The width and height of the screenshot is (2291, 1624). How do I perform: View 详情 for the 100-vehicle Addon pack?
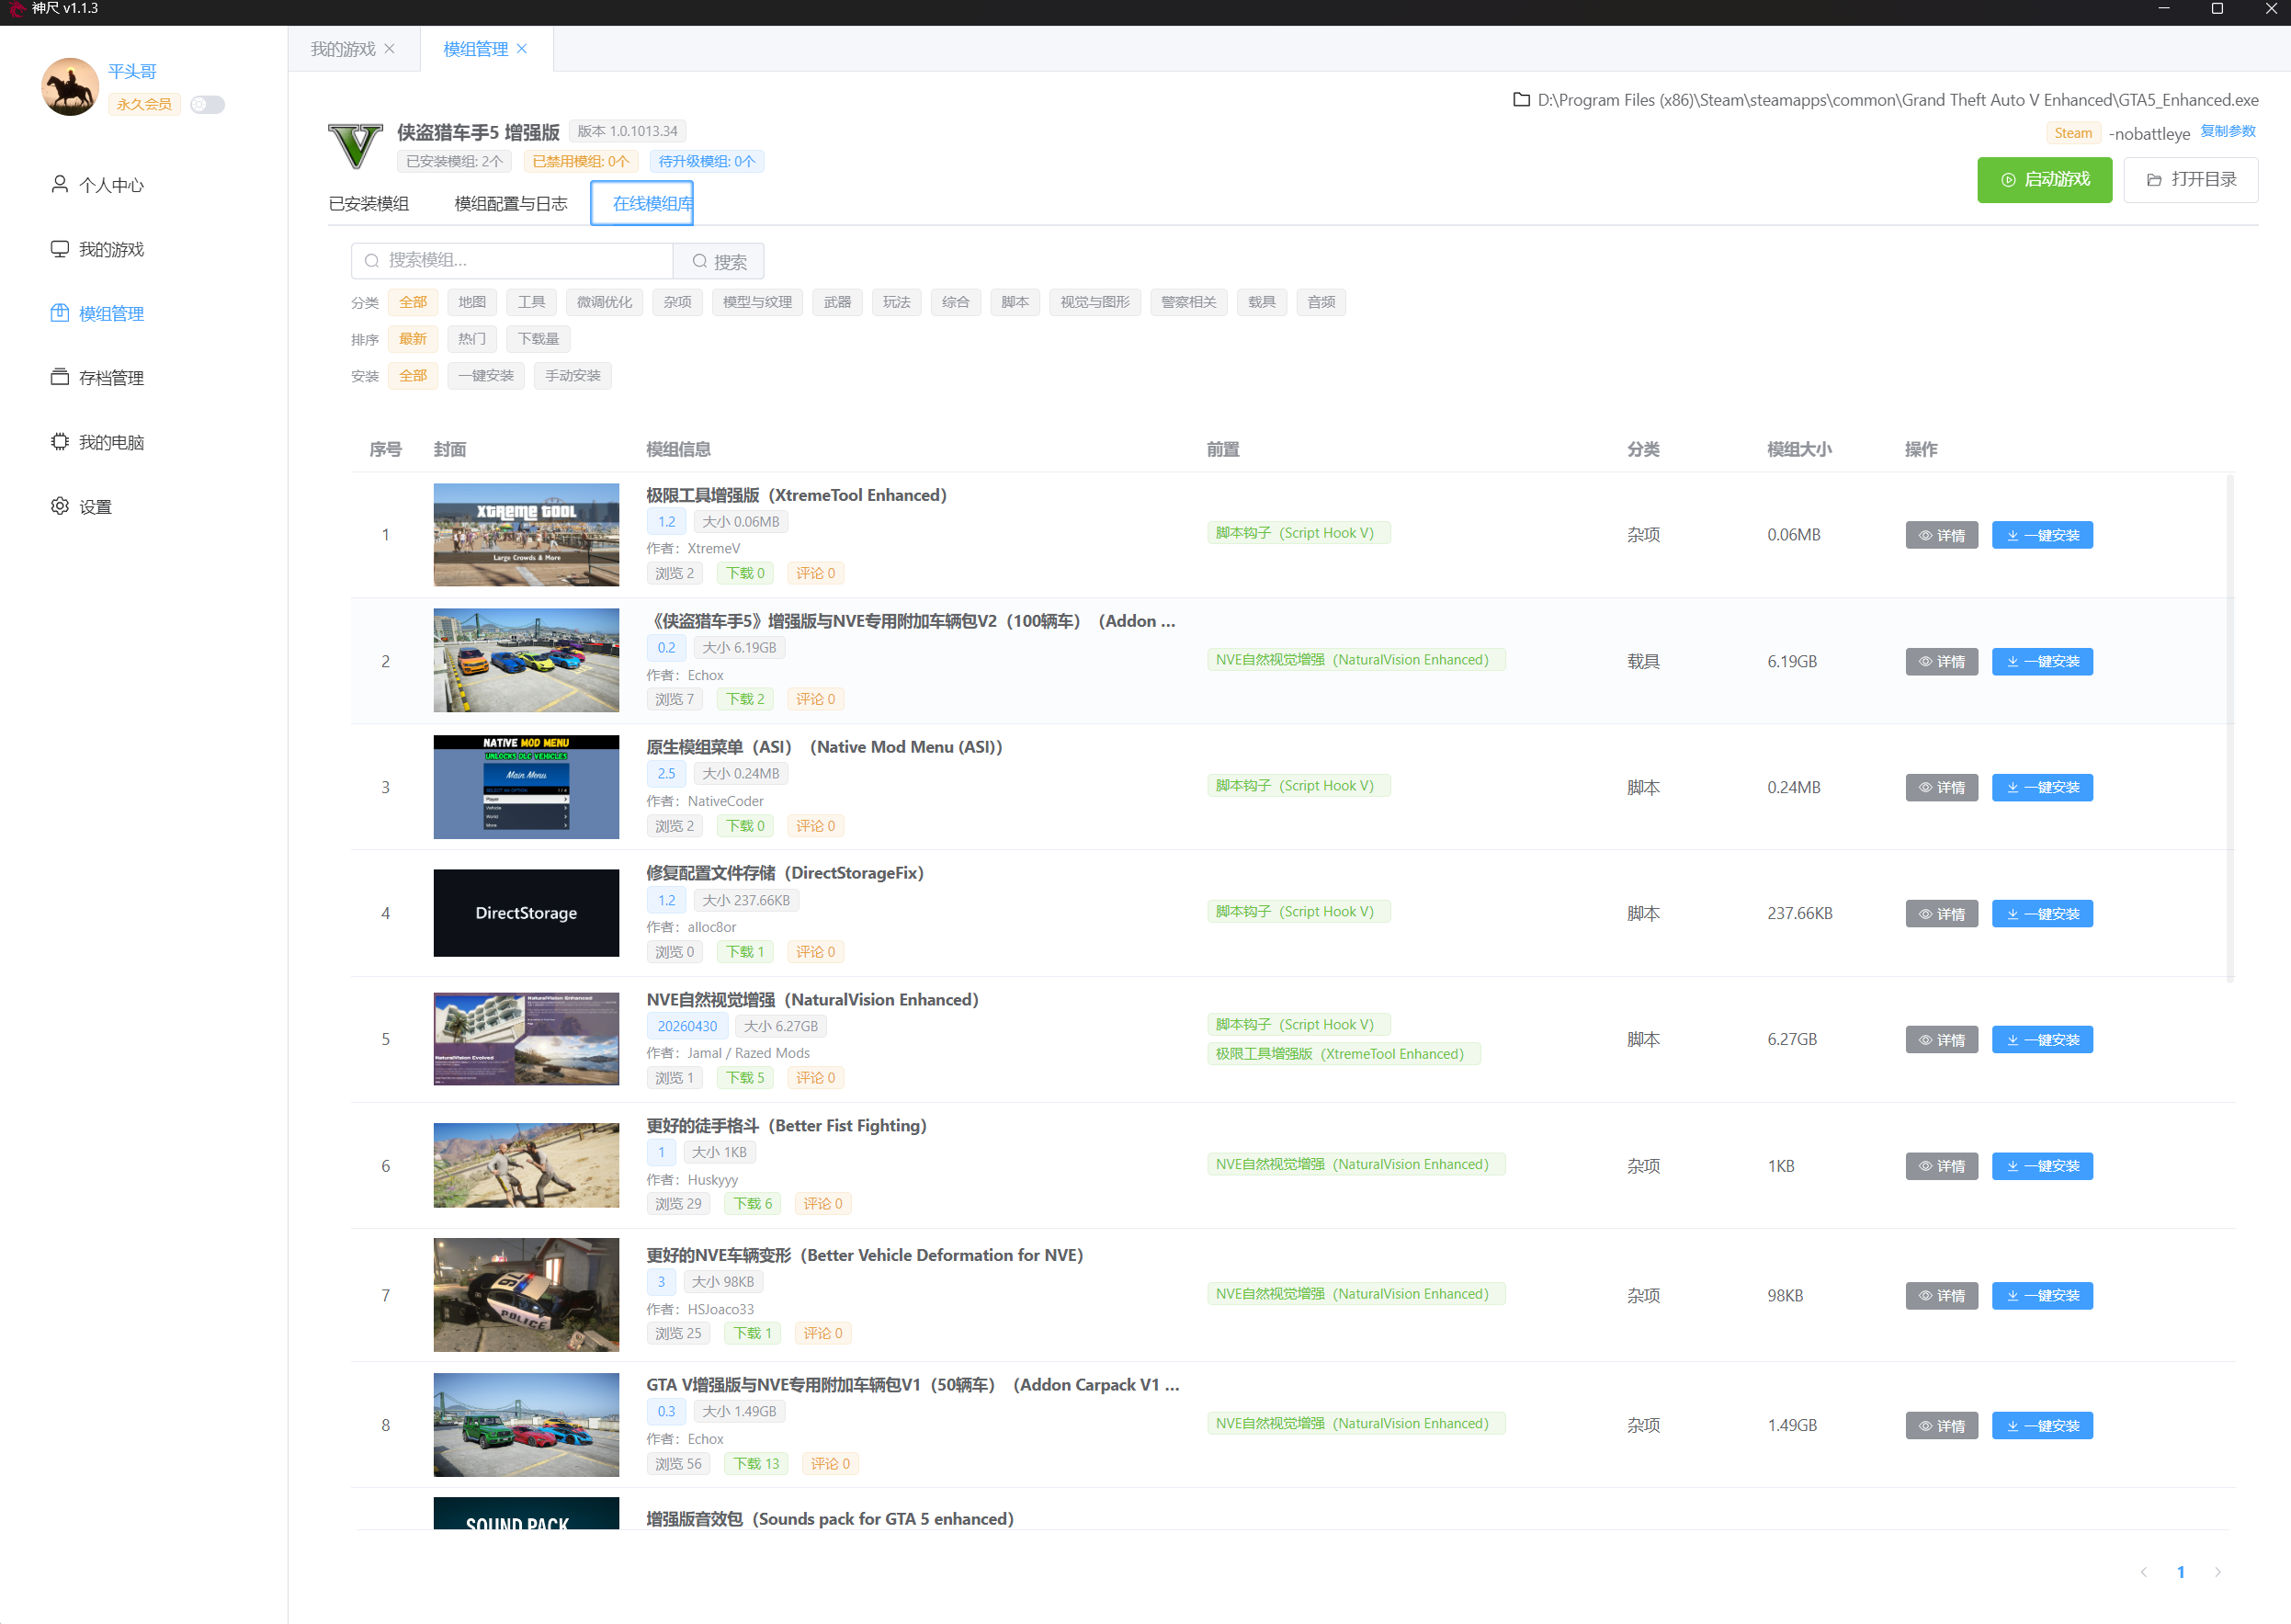(x=1941, y=662)
